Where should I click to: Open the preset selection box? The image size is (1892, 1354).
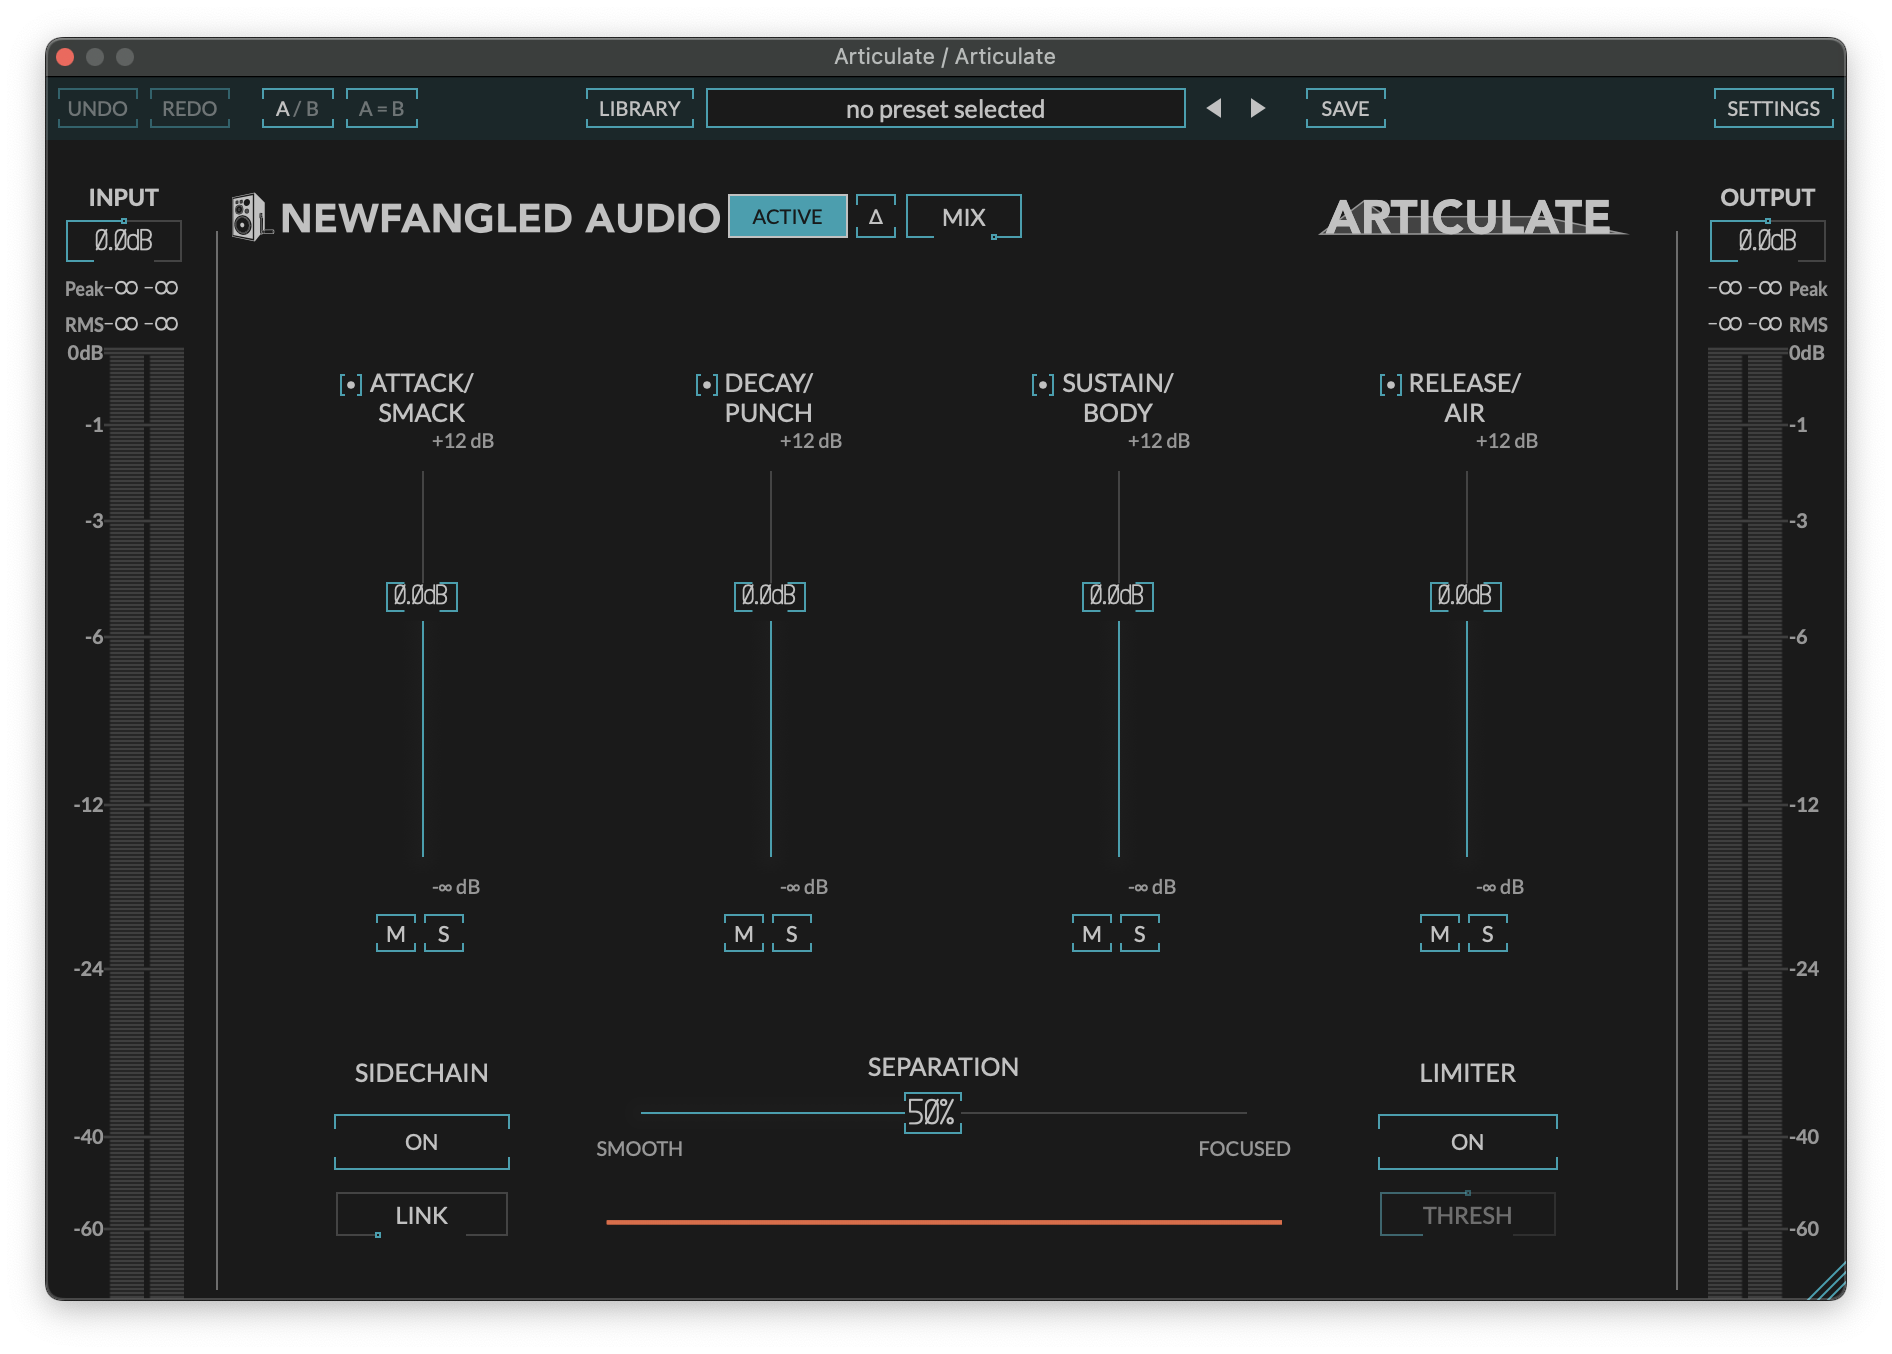click(945, 109)
